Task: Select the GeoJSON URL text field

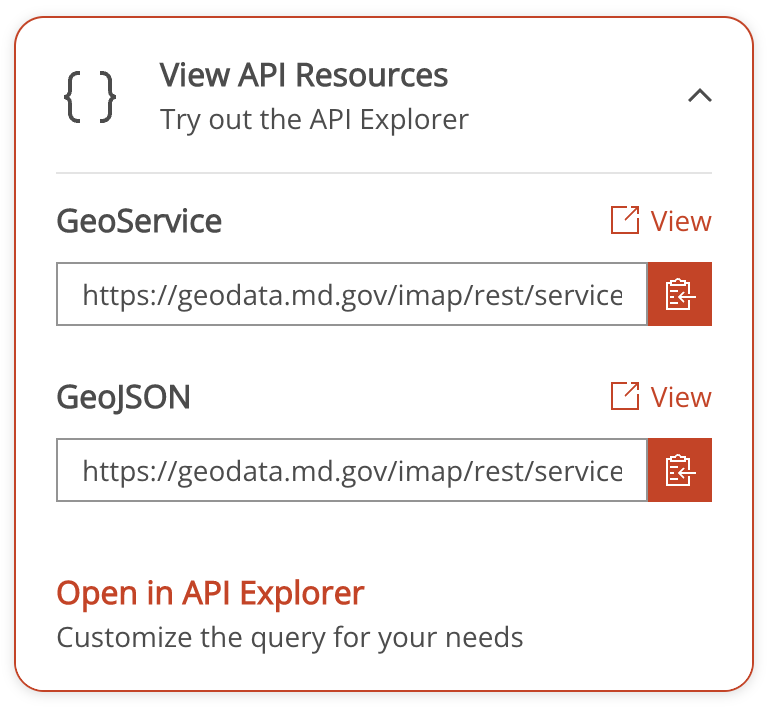Action: tap(352, 470)
